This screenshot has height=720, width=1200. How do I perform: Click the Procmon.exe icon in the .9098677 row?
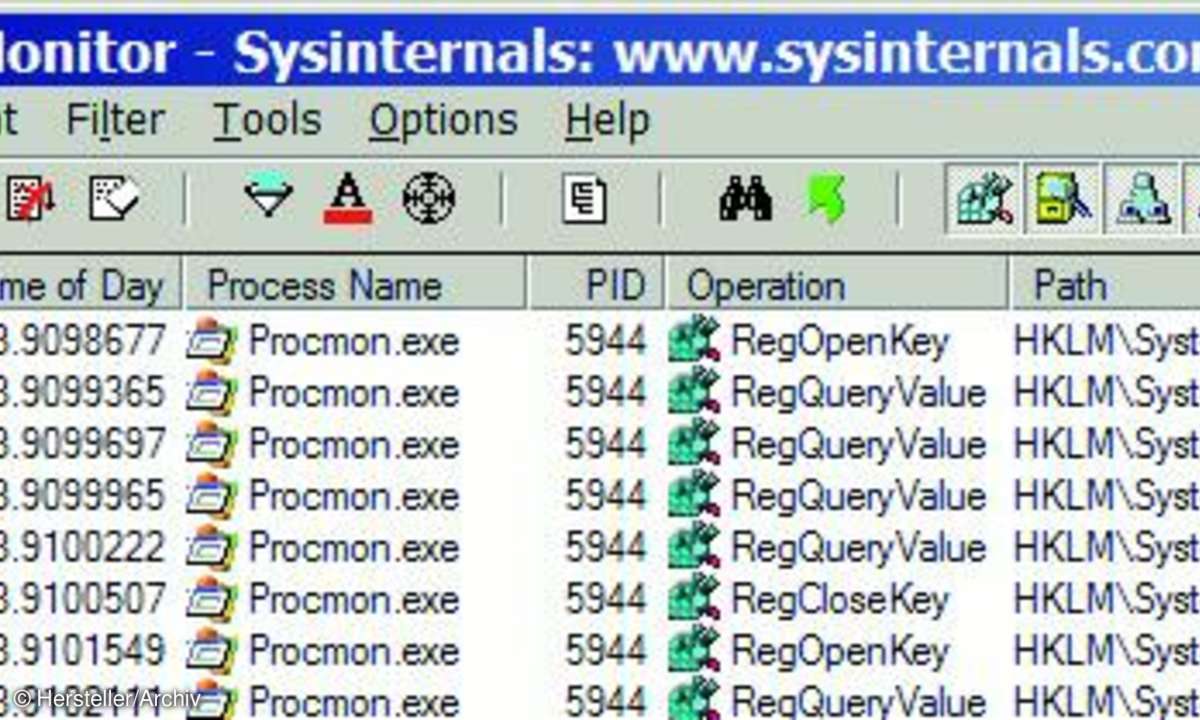[x=213, y=341]
